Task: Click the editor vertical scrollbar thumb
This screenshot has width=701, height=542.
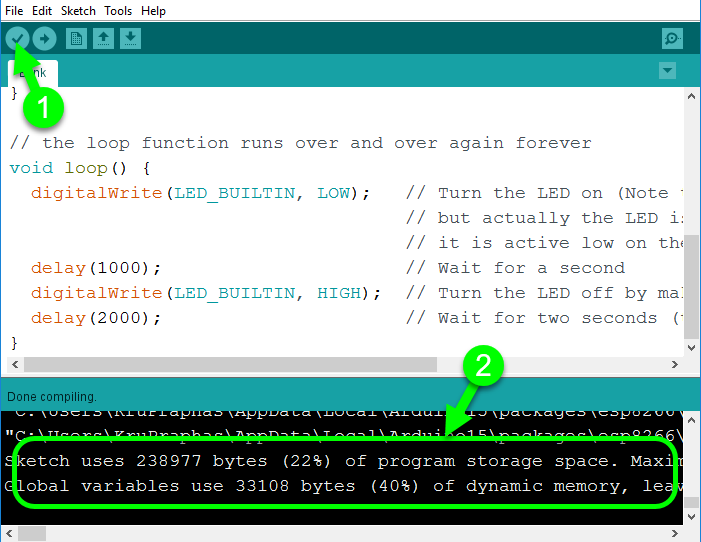Action: (691, 287)
